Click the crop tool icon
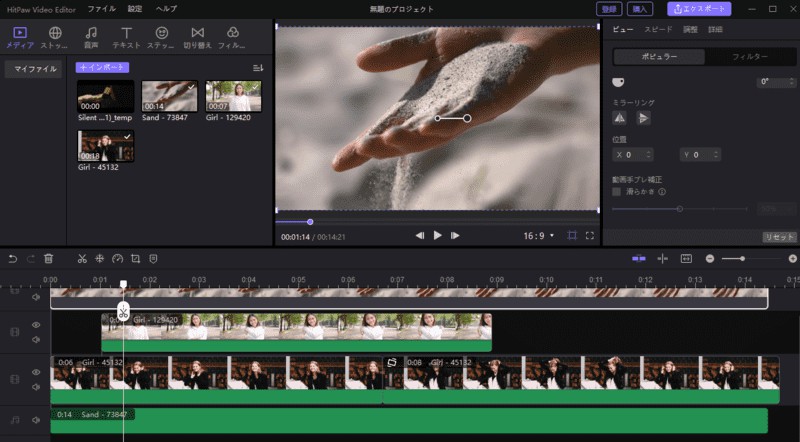 [x=135, y=259]
